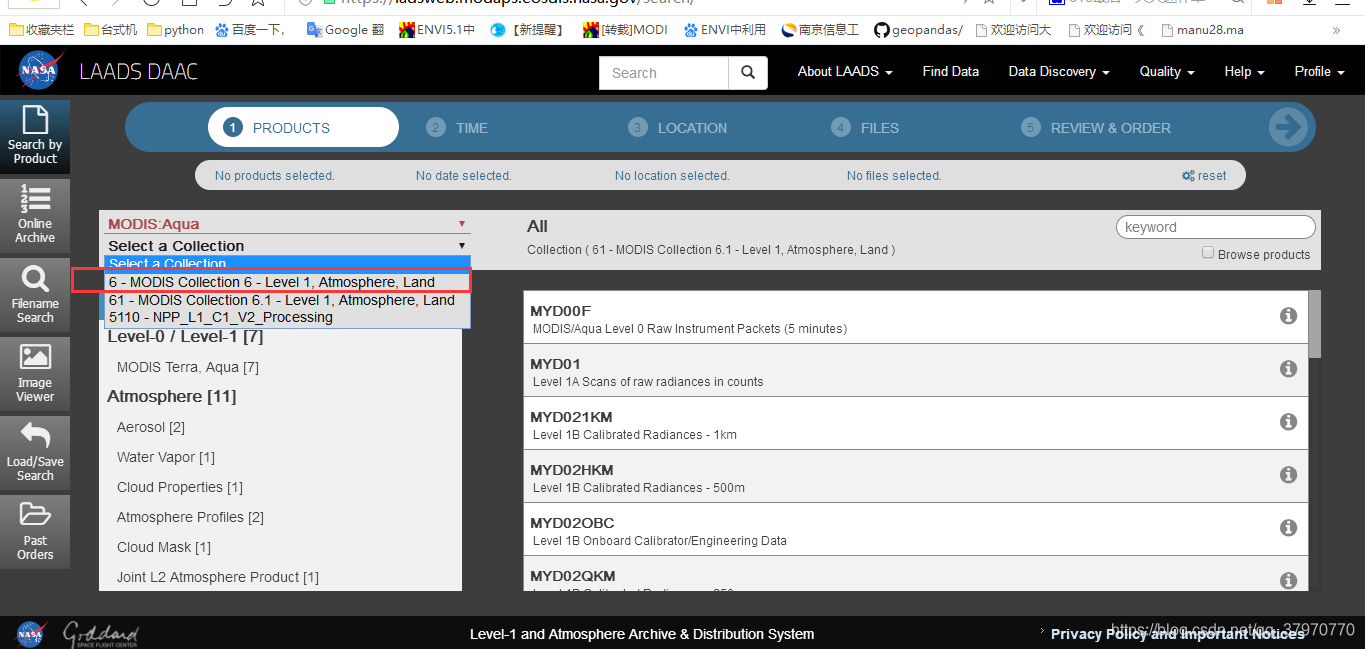Go to the TIME step tab
The height and width of the screenshot is (649, 1365).
pyautogui.click(x=457, y=128)
